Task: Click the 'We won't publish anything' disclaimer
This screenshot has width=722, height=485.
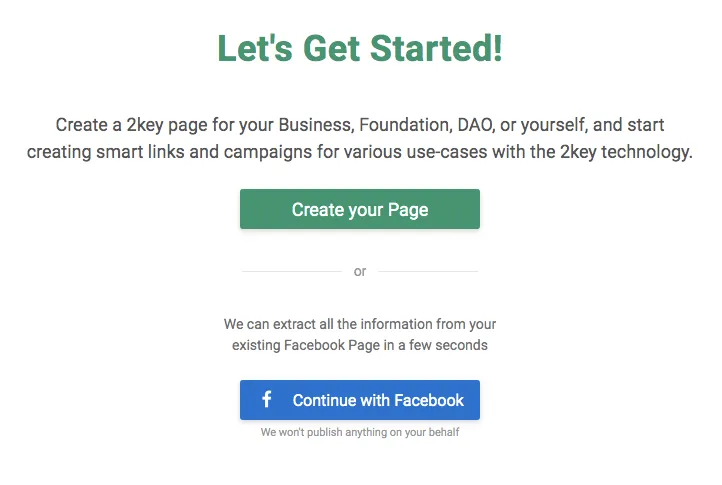Action: tap(360, 432)
